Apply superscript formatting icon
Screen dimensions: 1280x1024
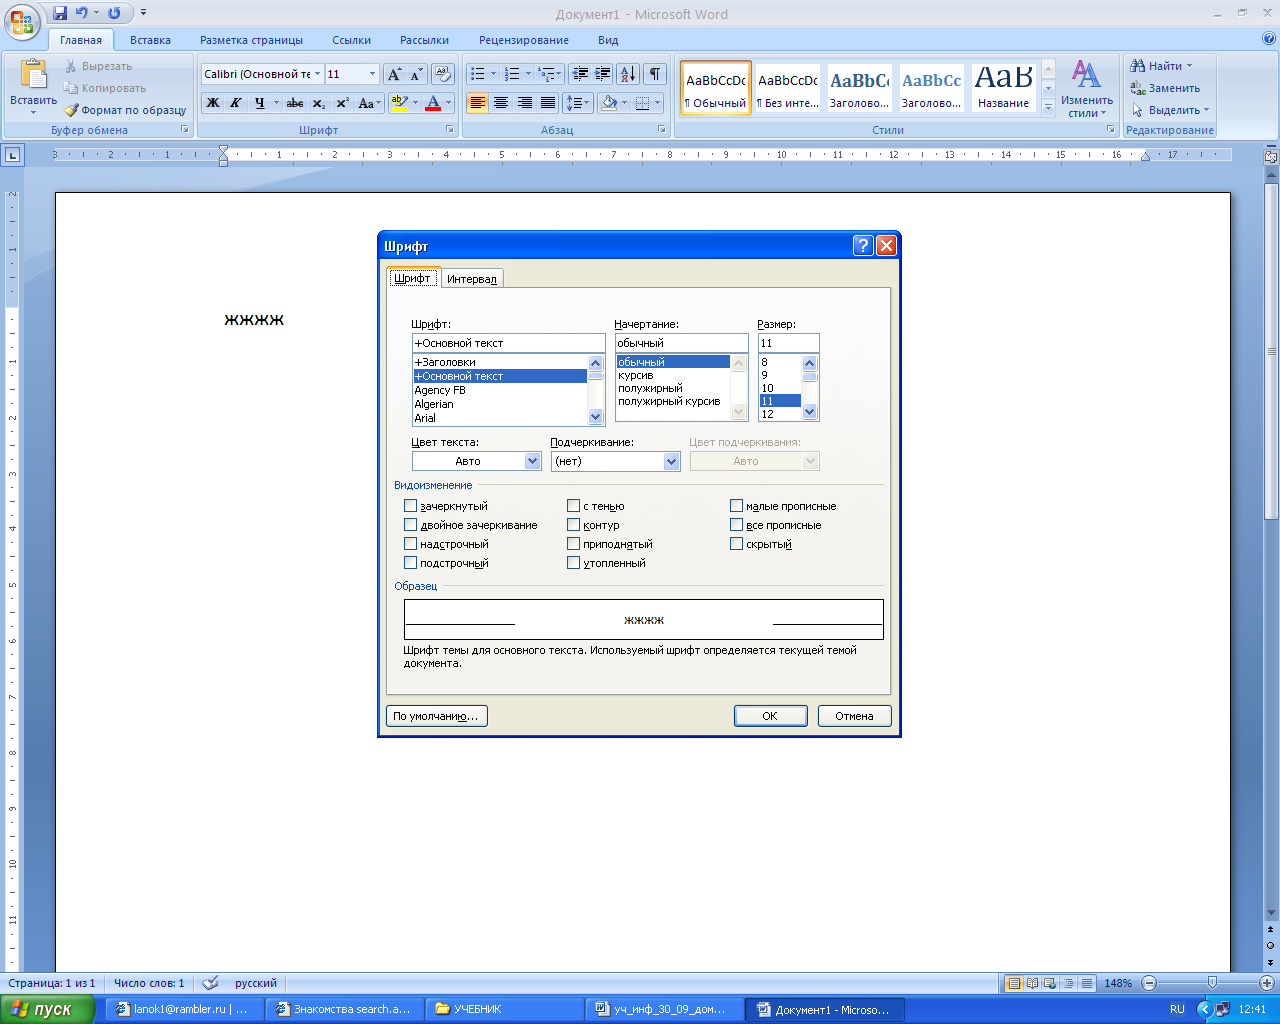pyautogui.click(x=342, y=103)
